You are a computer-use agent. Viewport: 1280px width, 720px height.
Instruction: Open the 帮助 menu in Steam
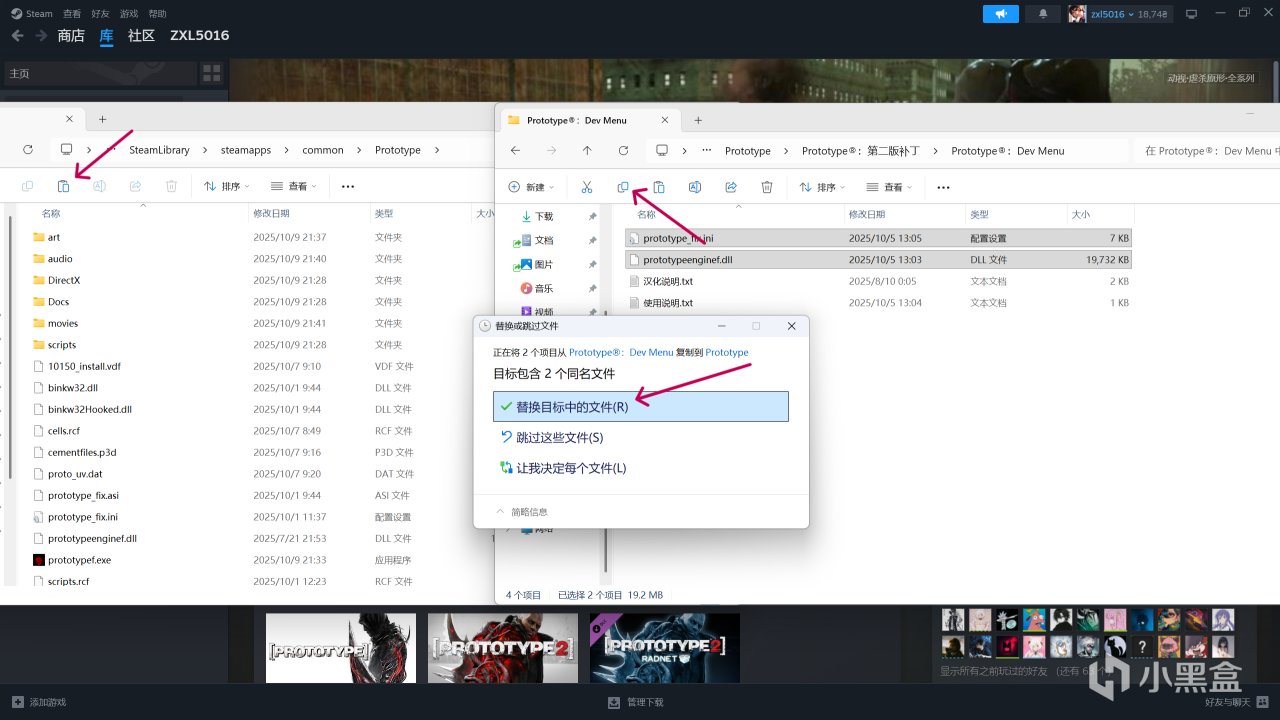click(x=157, y=14)
